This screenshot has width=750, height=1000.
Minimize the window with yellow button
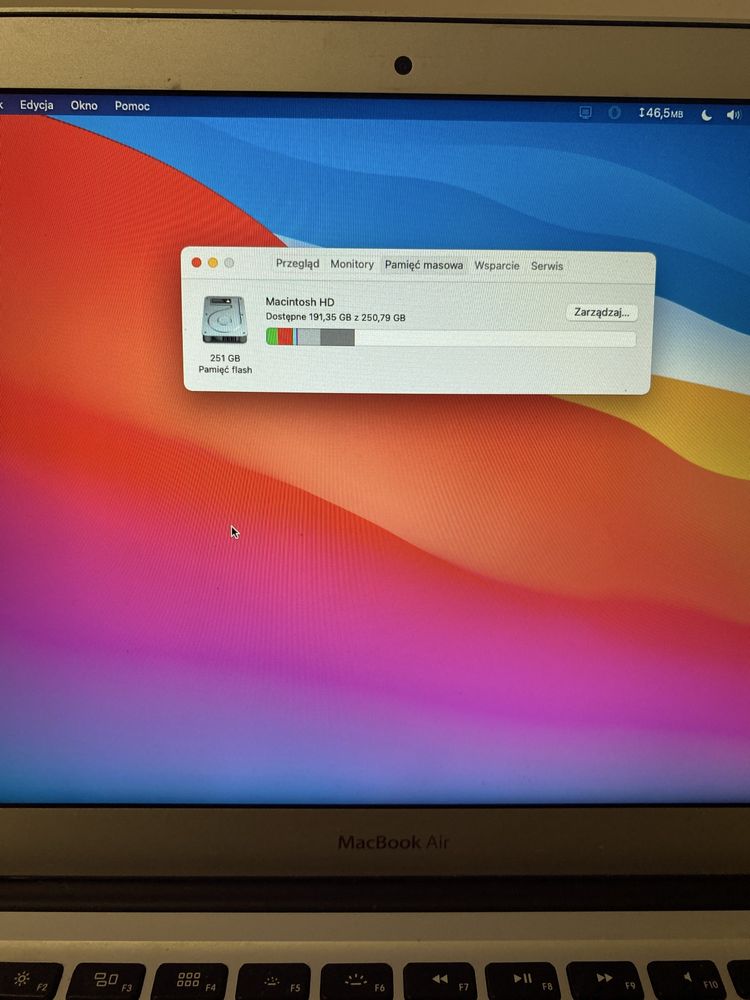[x=213, y=263]
